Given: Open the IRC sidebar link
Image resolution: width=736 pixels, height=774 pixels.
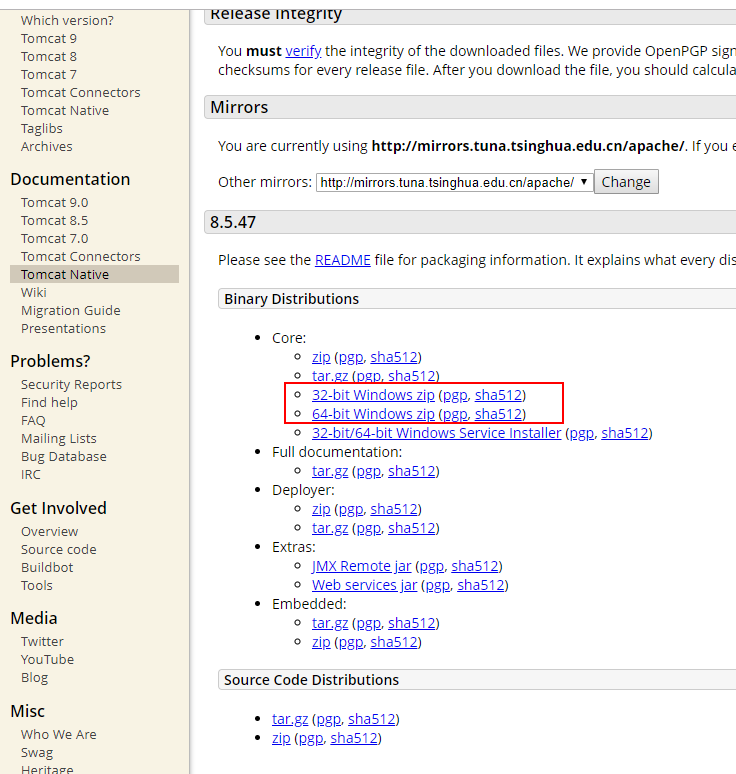Looking at the screenshot, I should [31, 475].
